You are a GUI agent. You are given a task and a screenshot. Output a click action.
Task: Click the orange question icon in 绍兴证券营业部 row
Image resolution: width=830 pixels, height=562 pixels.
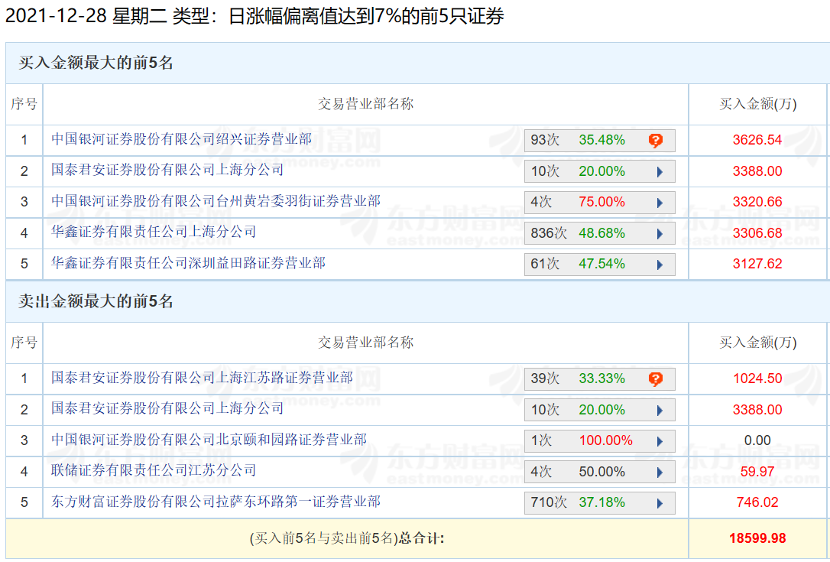click(656, 141)
